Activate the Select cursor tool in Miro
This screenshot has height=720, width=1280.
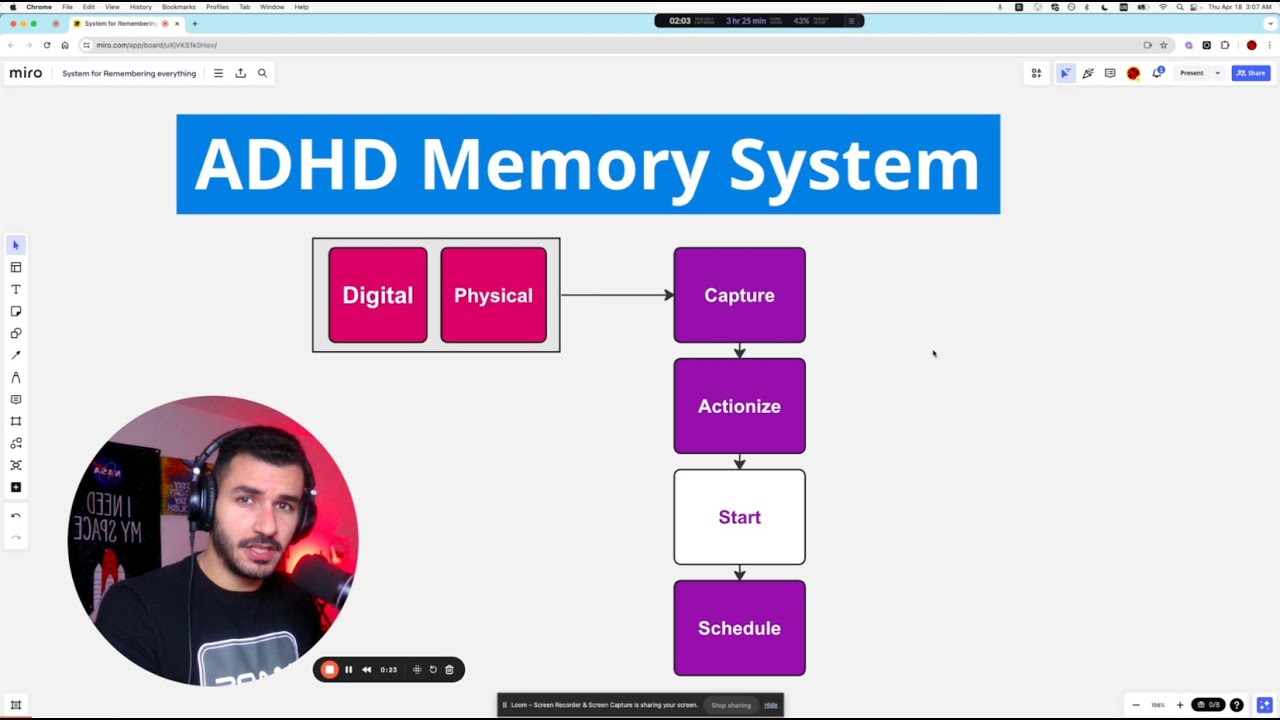pyautogui.click(x=16, y=245)
